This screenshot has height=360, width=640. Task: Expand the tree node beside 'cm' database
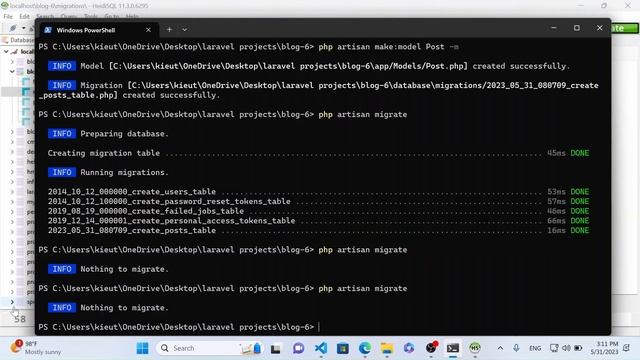tap(12, 142)
